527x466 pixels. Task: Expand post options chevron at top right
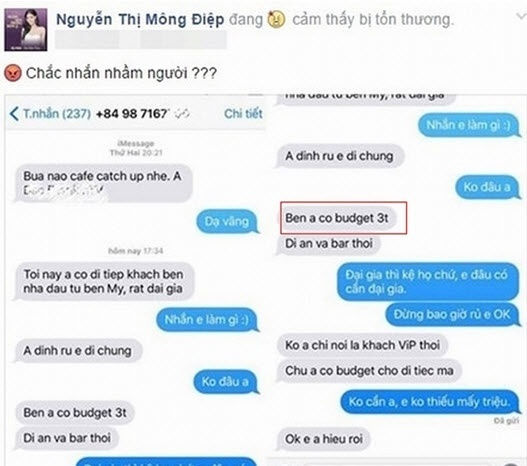pos(521,16)
